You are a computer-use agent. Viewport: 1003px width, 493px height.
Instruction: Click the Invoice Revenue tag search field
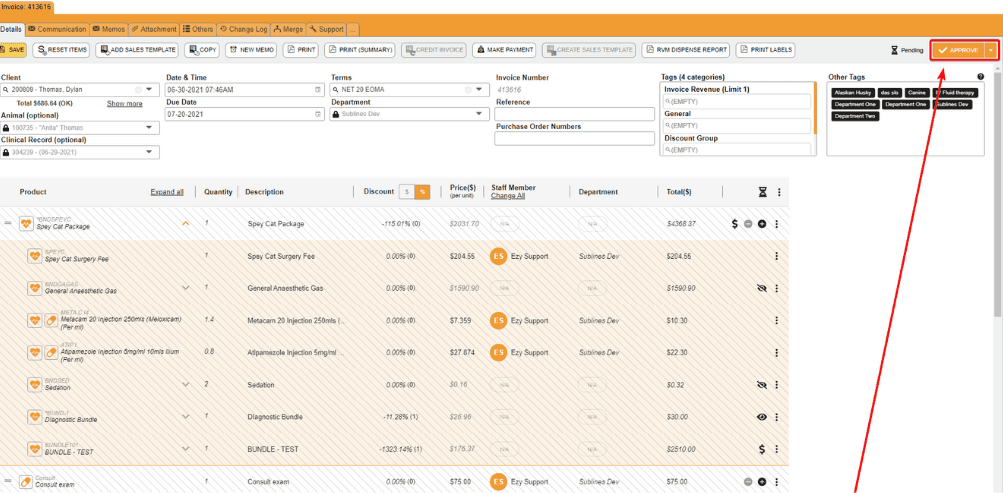point(738,101)
